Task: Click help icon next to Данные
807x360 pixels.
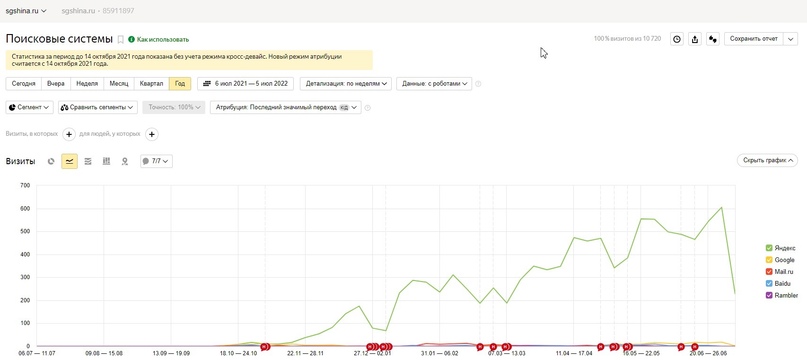Action: [478, 84]
